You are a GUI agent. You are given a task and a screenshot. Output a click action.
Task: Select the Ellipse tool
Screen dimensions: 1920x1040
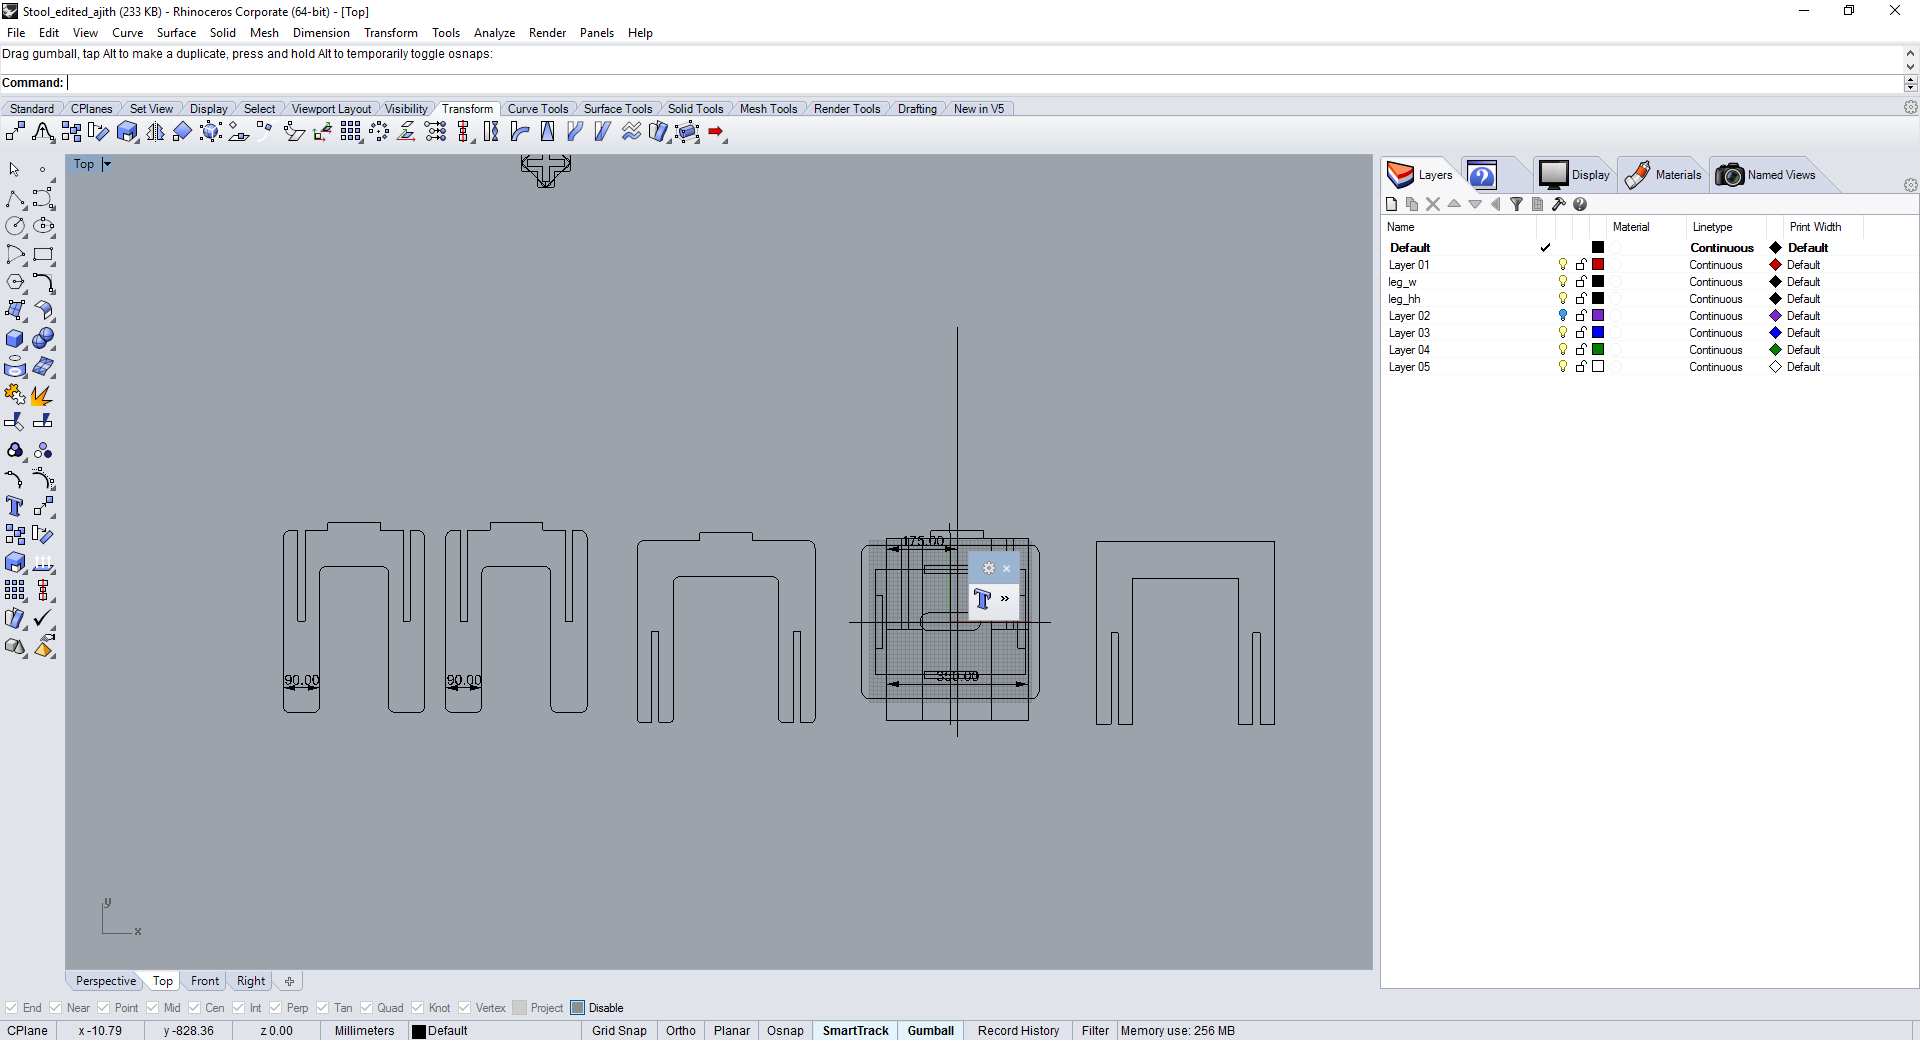[x=43, y=227]
